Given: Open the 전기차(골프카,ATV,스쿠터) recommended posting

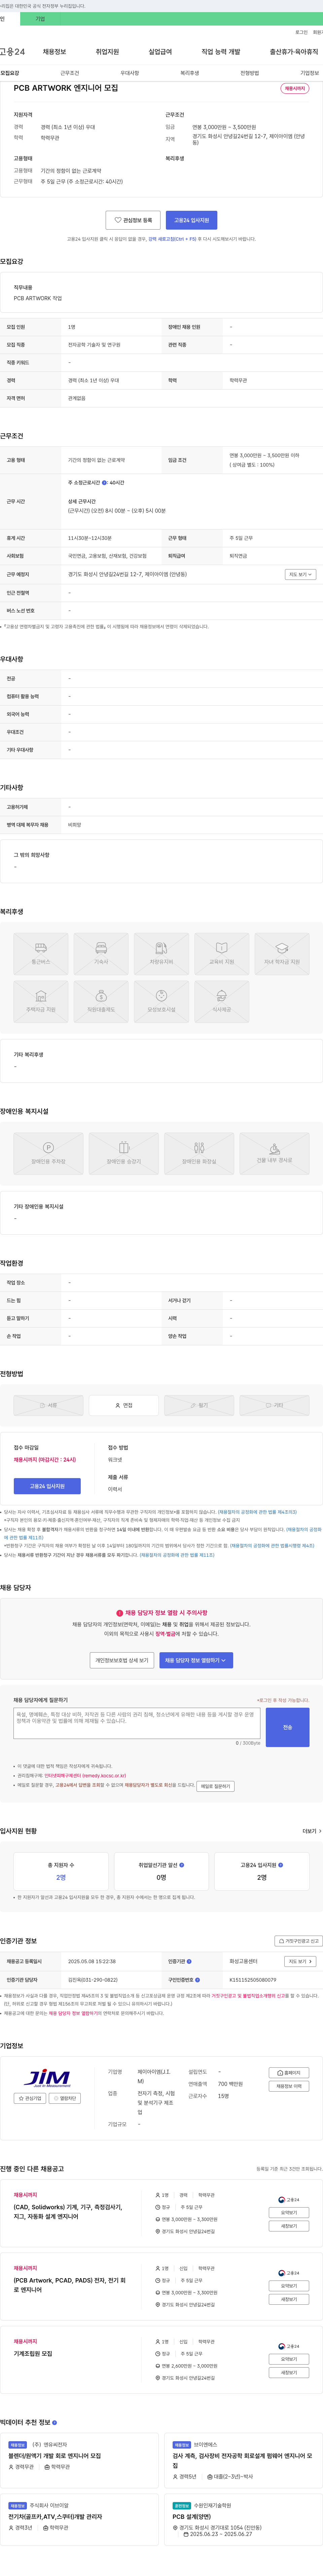Looking at the screenshot, I should point(55,2517).
